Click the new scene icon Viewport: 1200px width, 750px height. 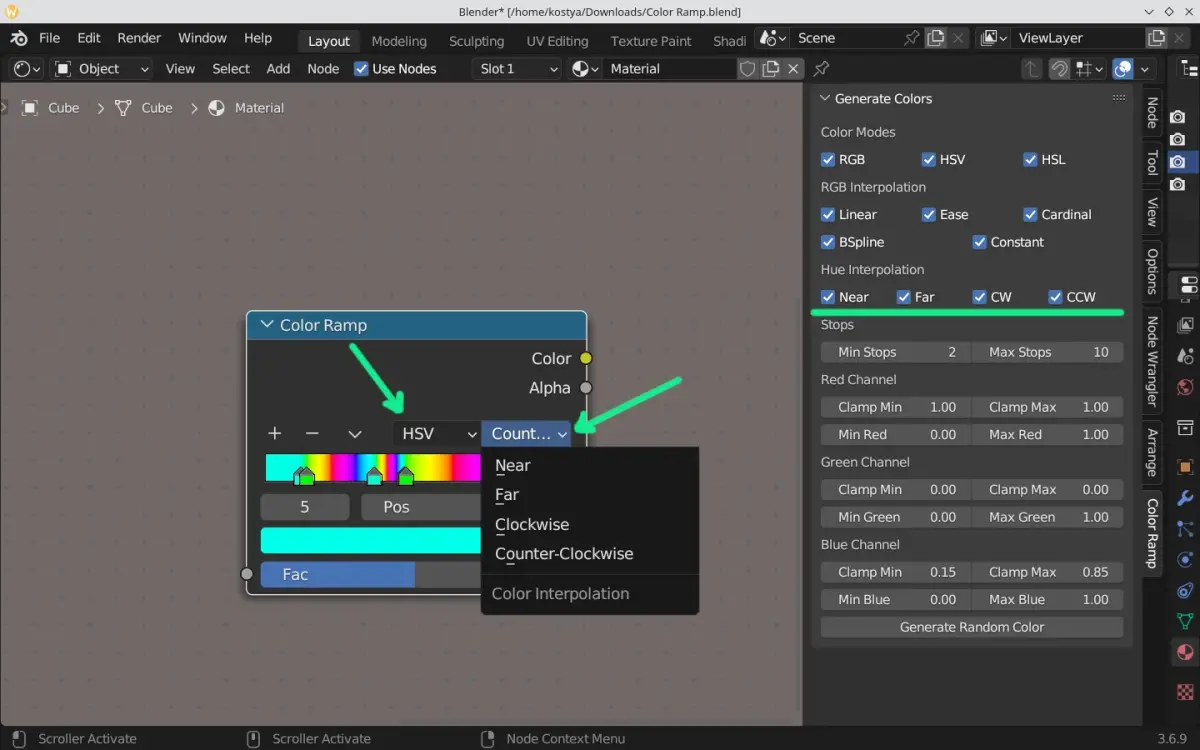pyautogui.click(x=935, y=38)
